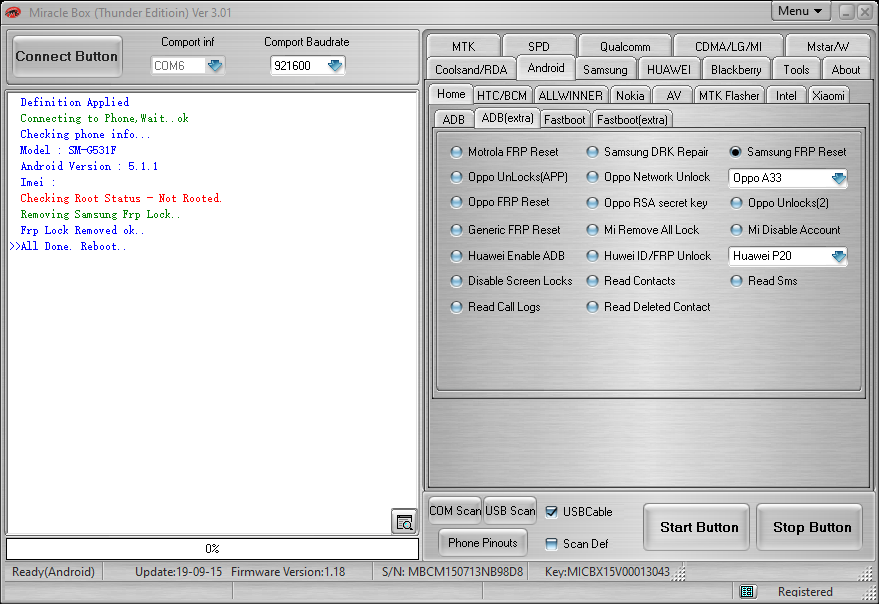Switch to AV sub-tab
This screenshot has width=879, height=604.
(x=673, y=95)
